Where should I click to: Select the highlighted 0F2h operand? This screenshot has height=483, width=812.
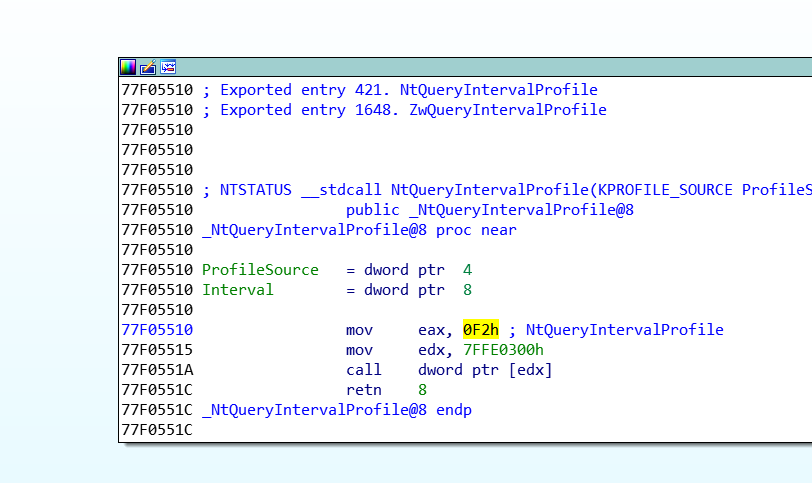[x=480, y=330]
